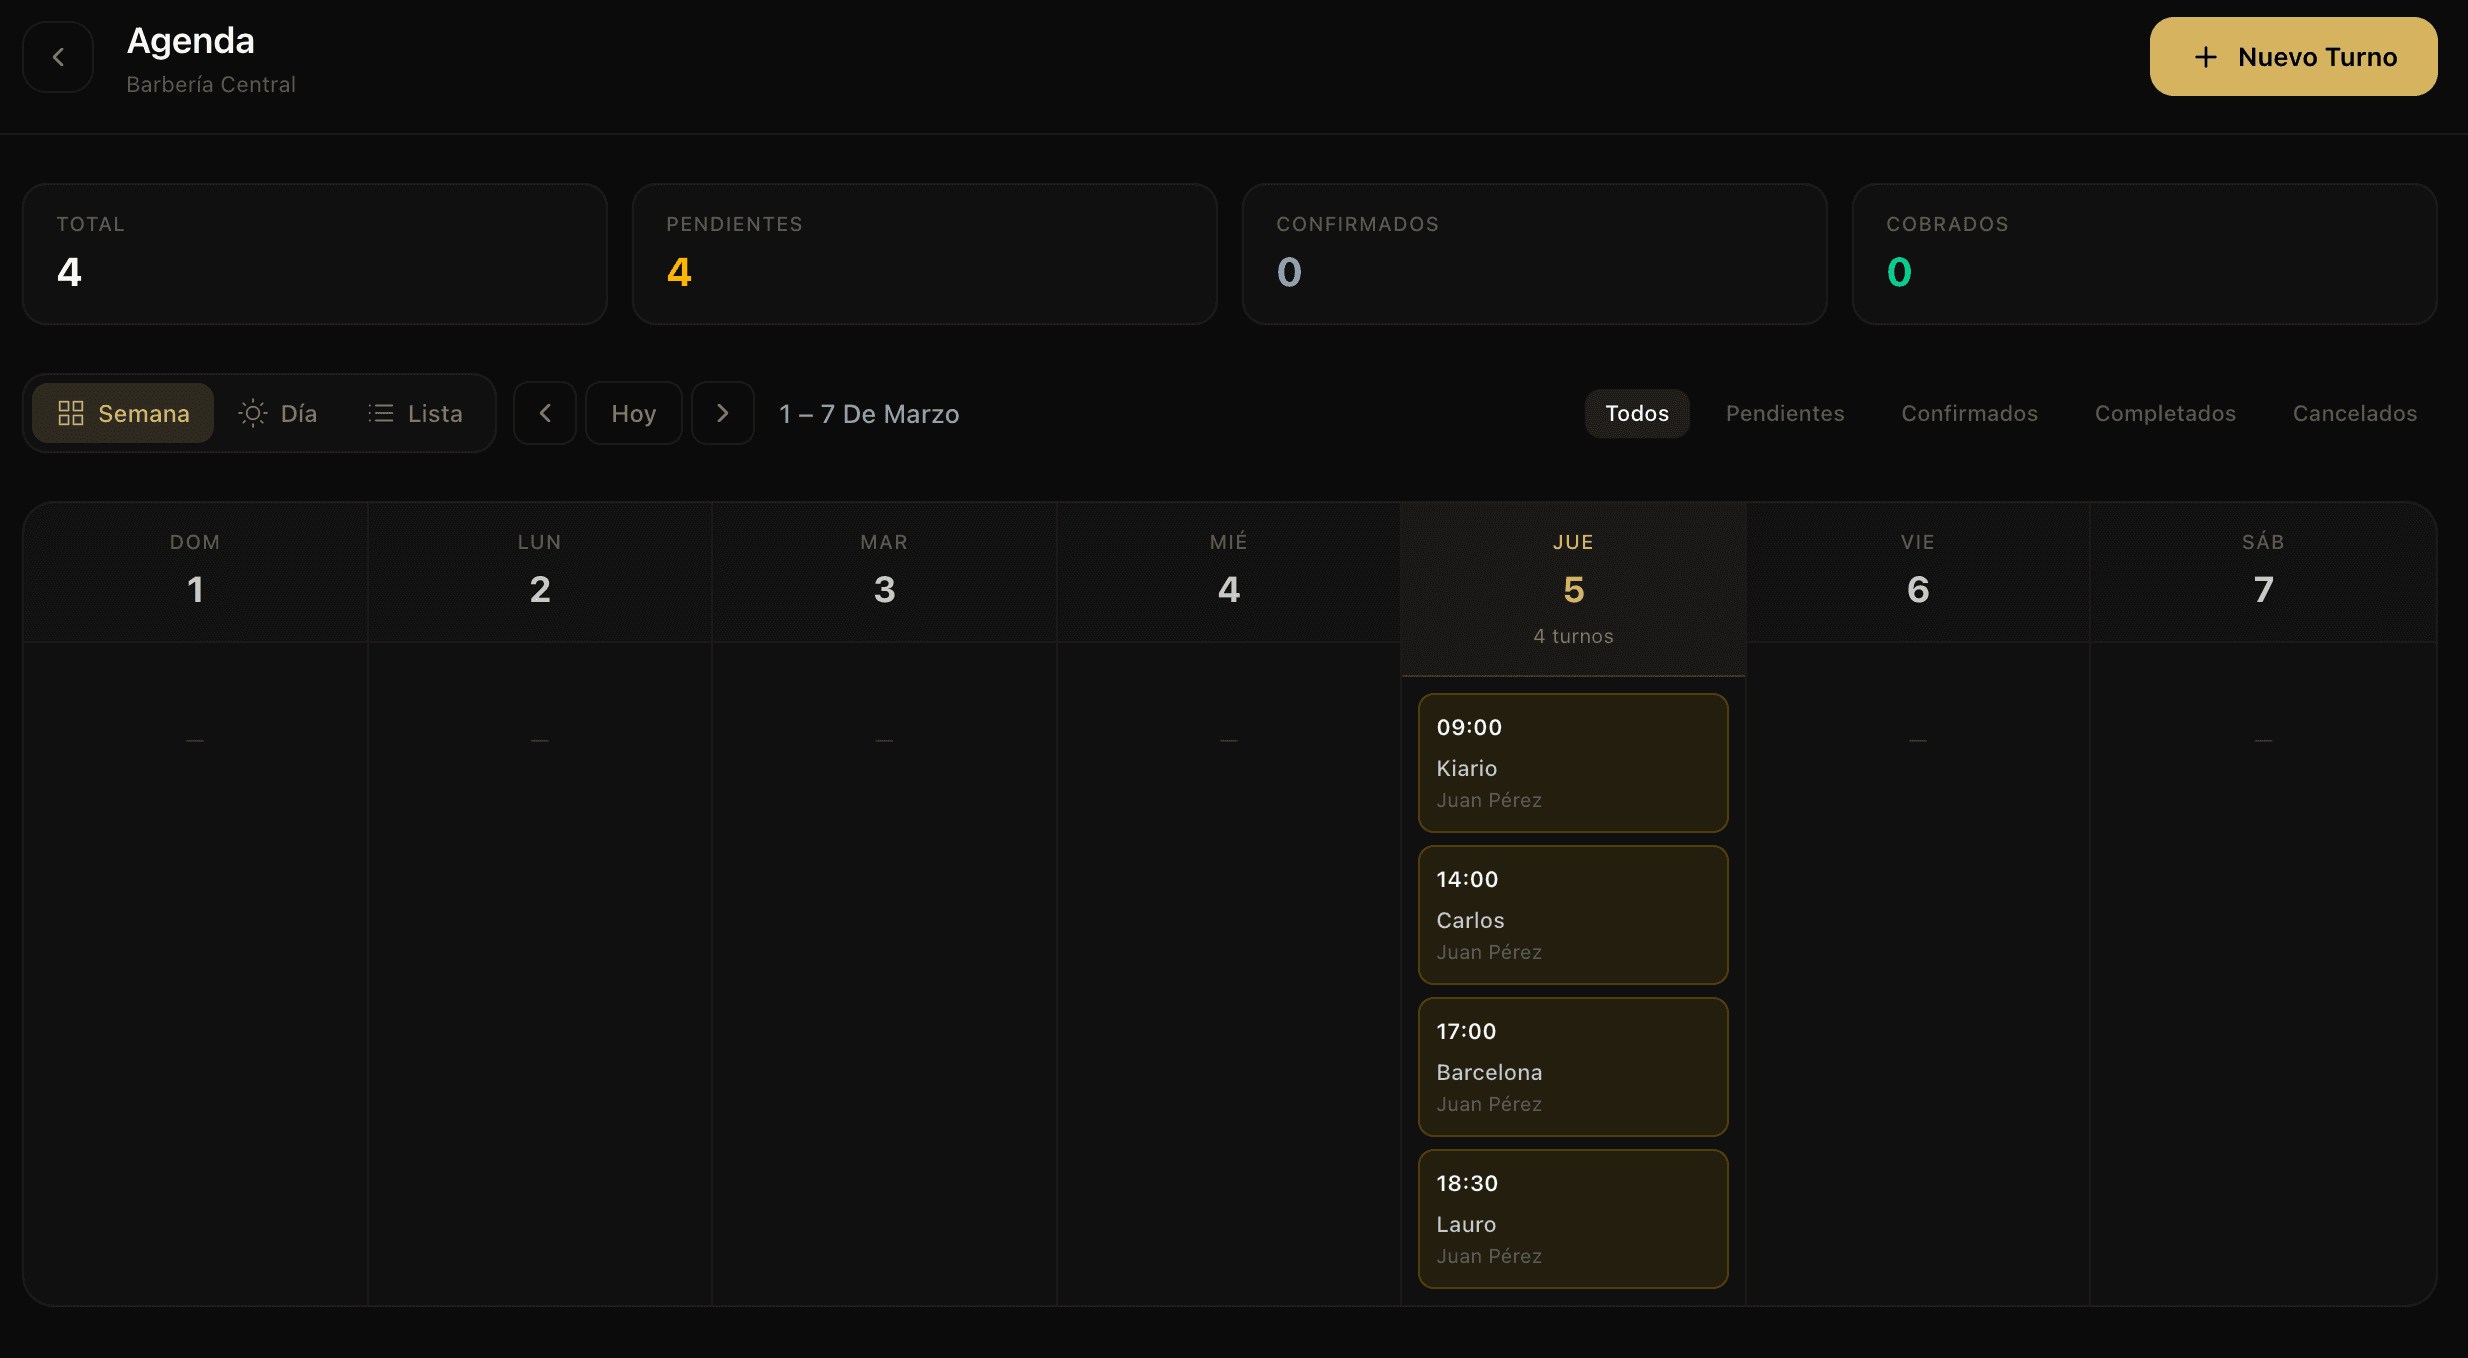Viewport: 2468px width, 1358px height.
Task: Open the 14:00 Carlos appointment
Action: coord(1572,915)
